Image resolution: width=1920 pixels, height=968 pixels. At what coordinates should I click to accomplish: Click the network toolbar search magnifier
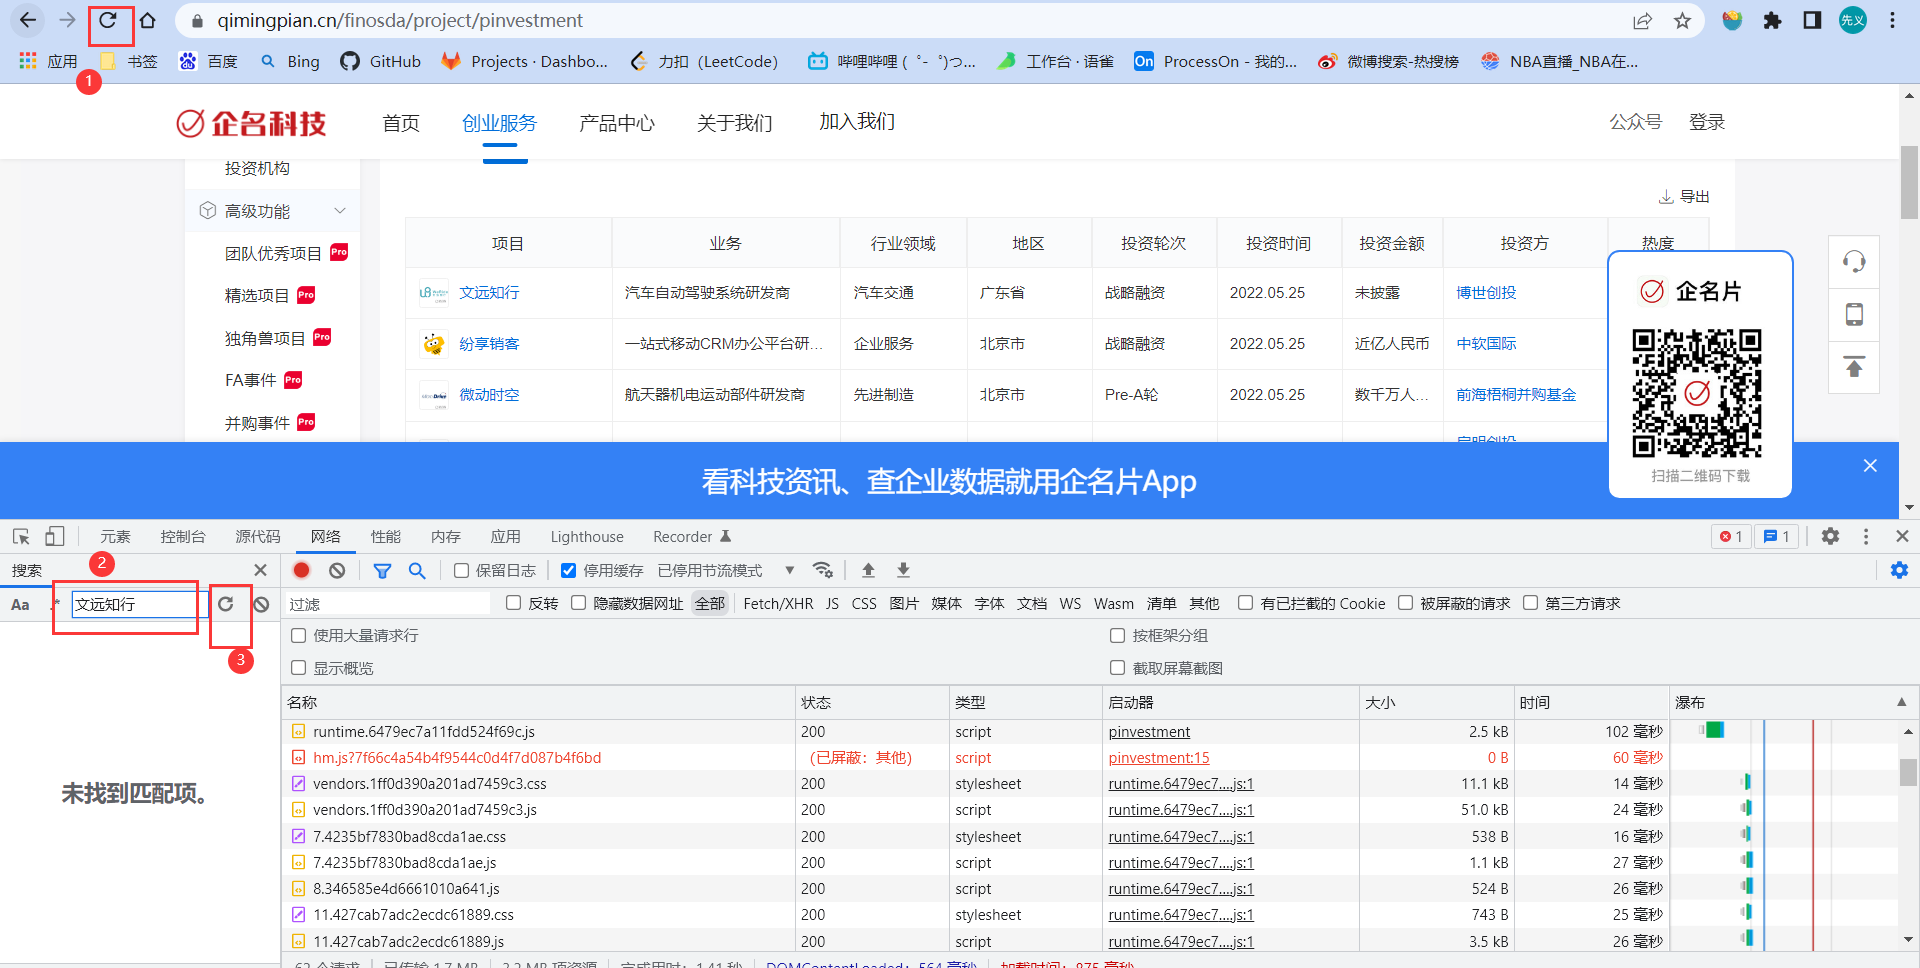point(417,570)
